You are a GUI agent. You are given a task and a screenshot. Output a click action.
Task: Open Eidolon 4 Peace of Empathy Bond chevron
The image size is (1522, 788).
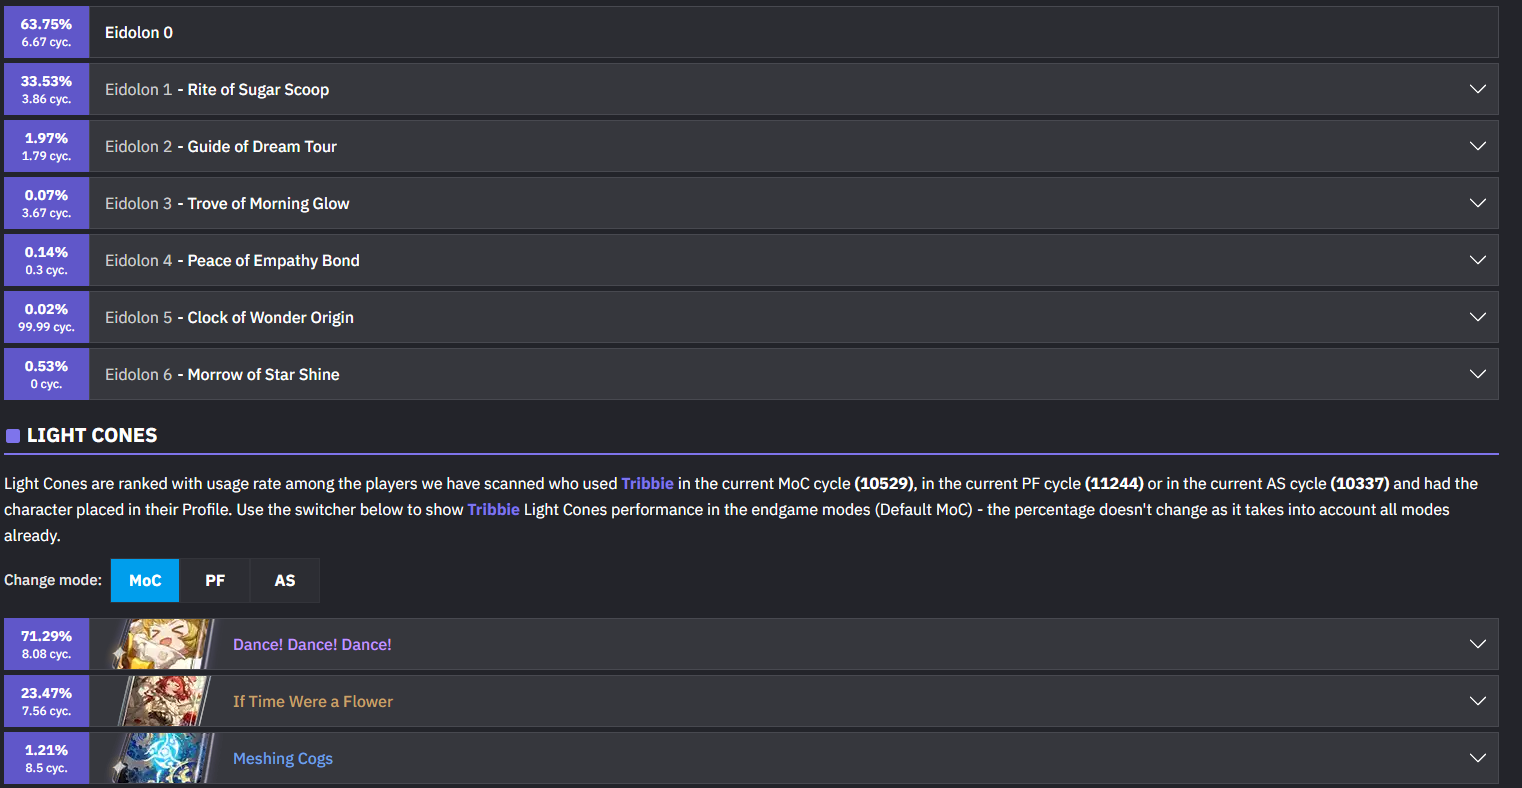(1477, 260)
